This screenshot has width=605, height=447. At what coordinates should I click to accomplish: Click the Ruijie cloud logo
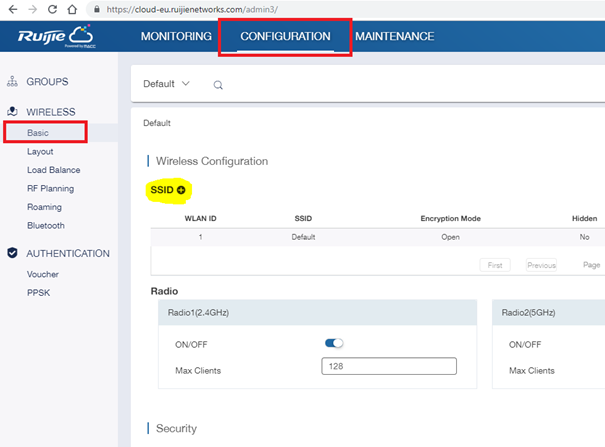(55, 37)
